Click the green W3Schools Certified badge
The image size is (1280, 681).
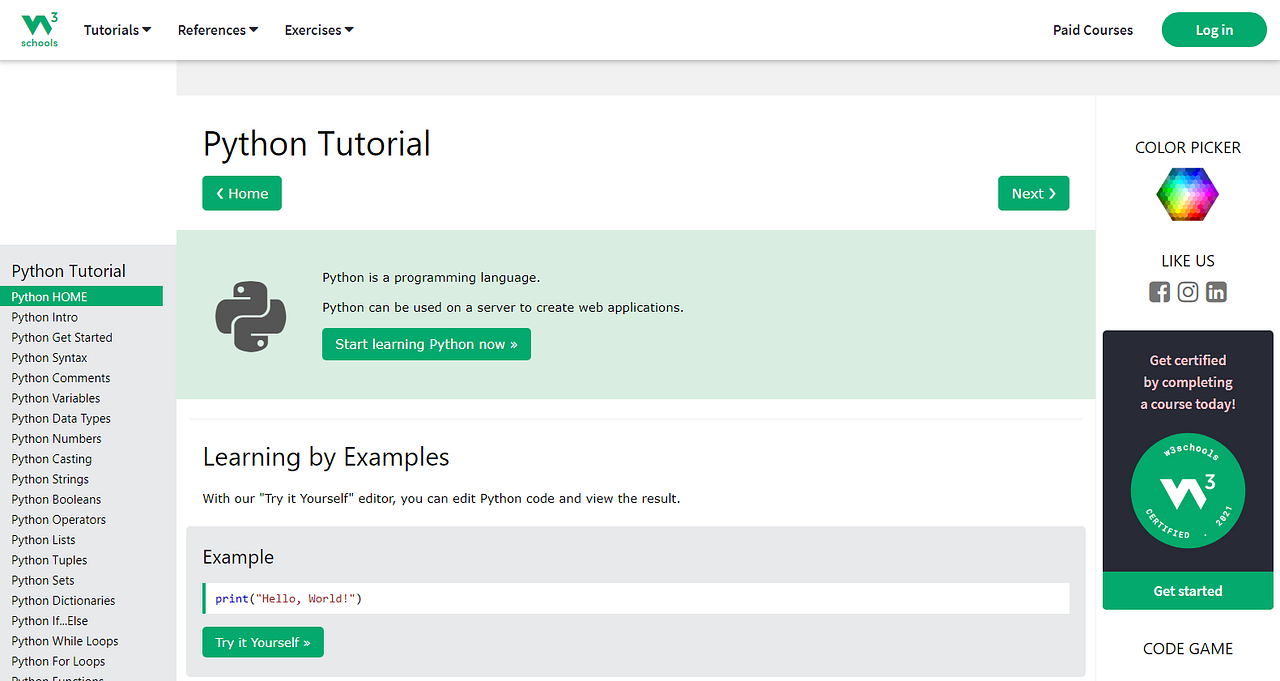[1187, 491]
